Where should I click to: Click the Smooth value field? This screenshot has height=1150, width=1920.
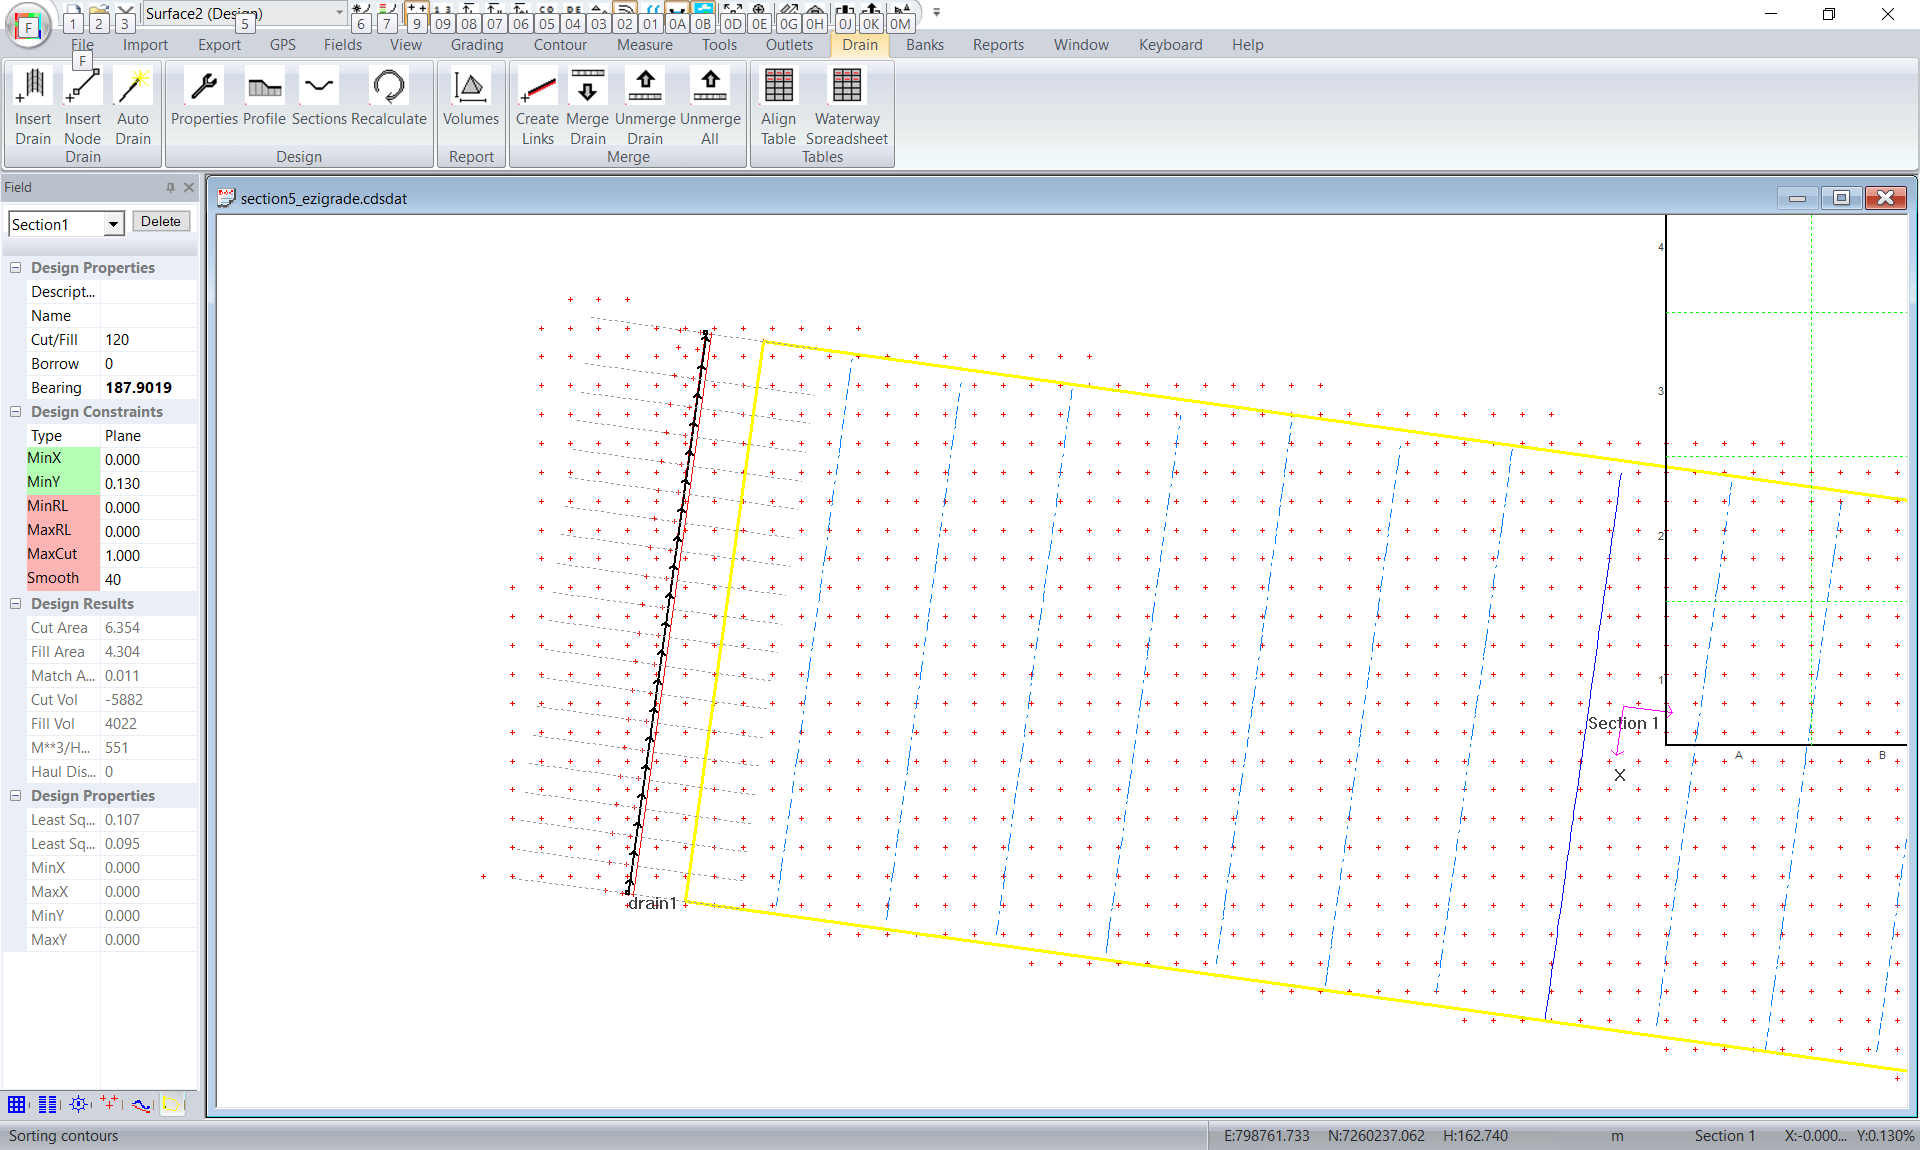coord(148,579)
